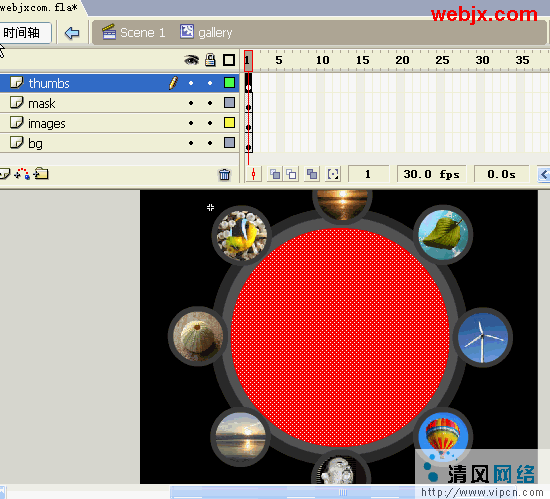Add a motion guide layer

pos(22,174)
